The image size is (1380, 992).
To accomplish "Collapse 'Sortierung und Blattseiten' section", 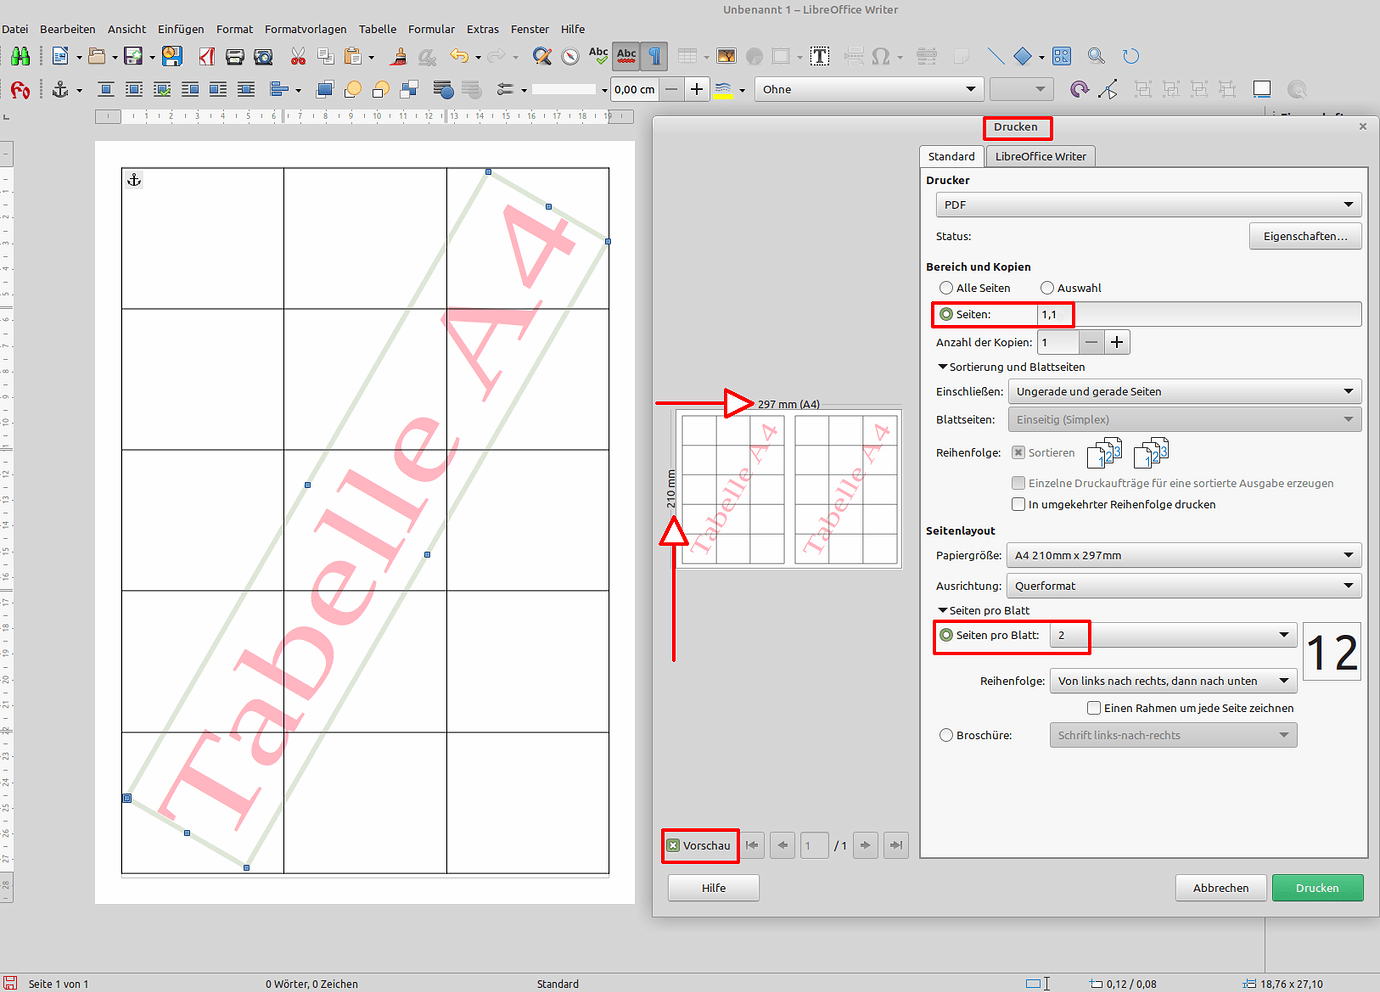I will (1011, 367).
